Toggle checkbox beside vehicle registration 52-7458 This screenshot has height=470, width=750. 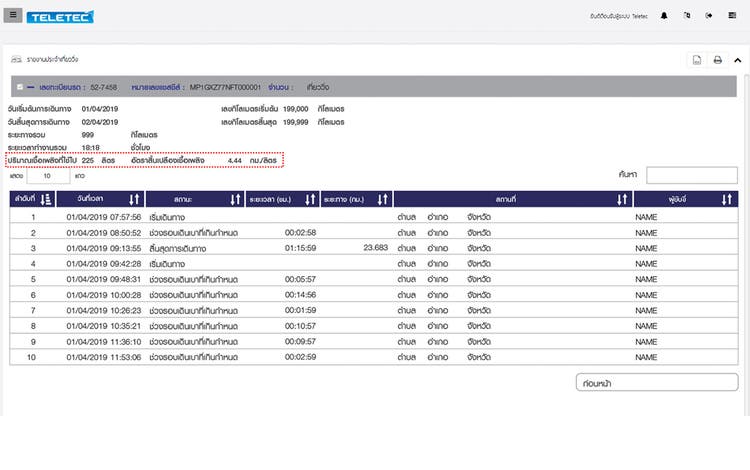tap(19, 88)
